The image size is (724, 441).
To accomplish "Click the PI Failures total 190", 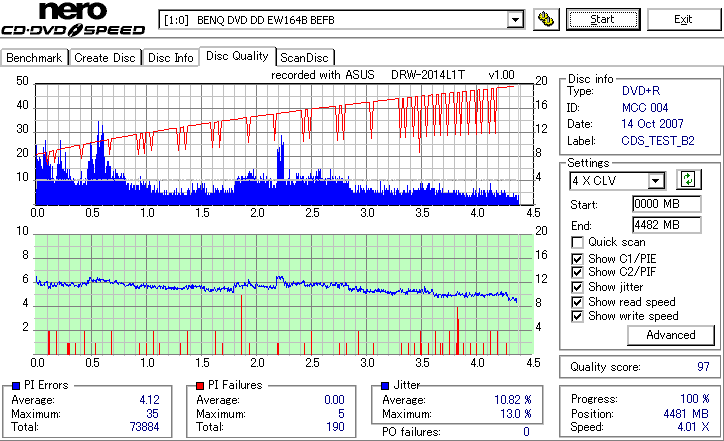I will pos(335,427).
